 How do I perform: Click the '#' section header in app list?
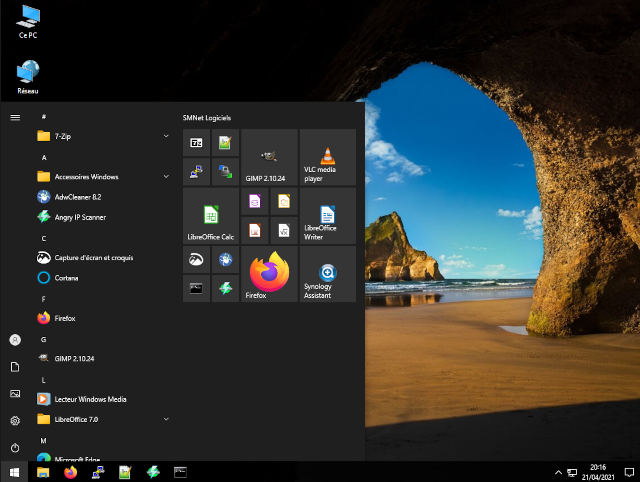coord(44,117)
